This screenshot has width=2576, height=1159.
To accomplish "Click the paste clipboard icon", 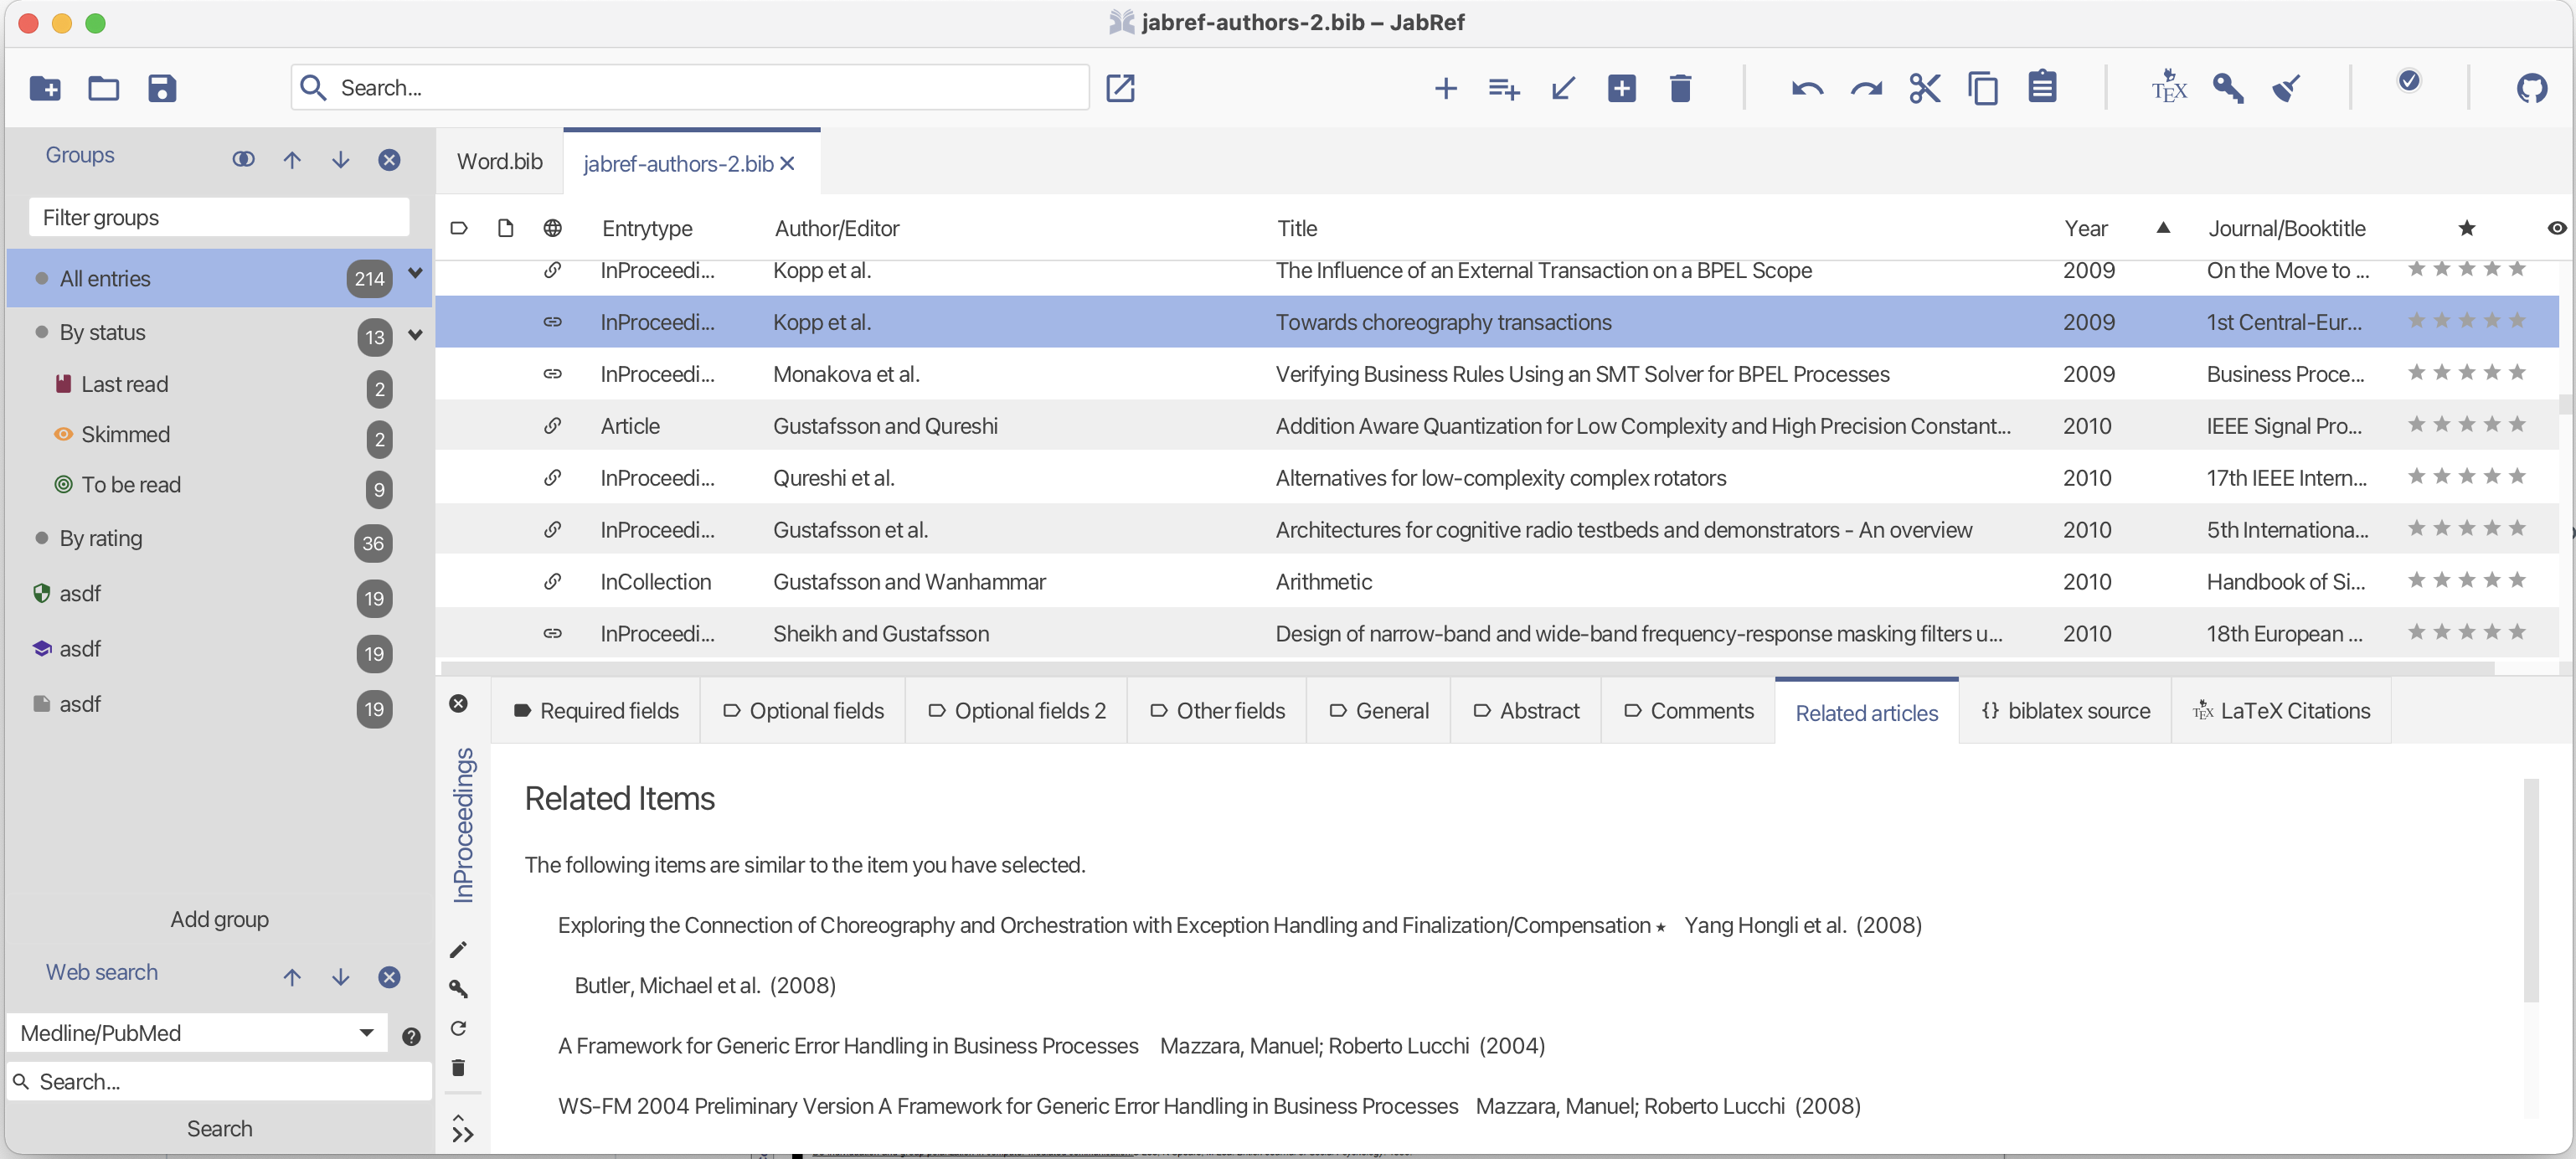I will (x=2042, y=88).
